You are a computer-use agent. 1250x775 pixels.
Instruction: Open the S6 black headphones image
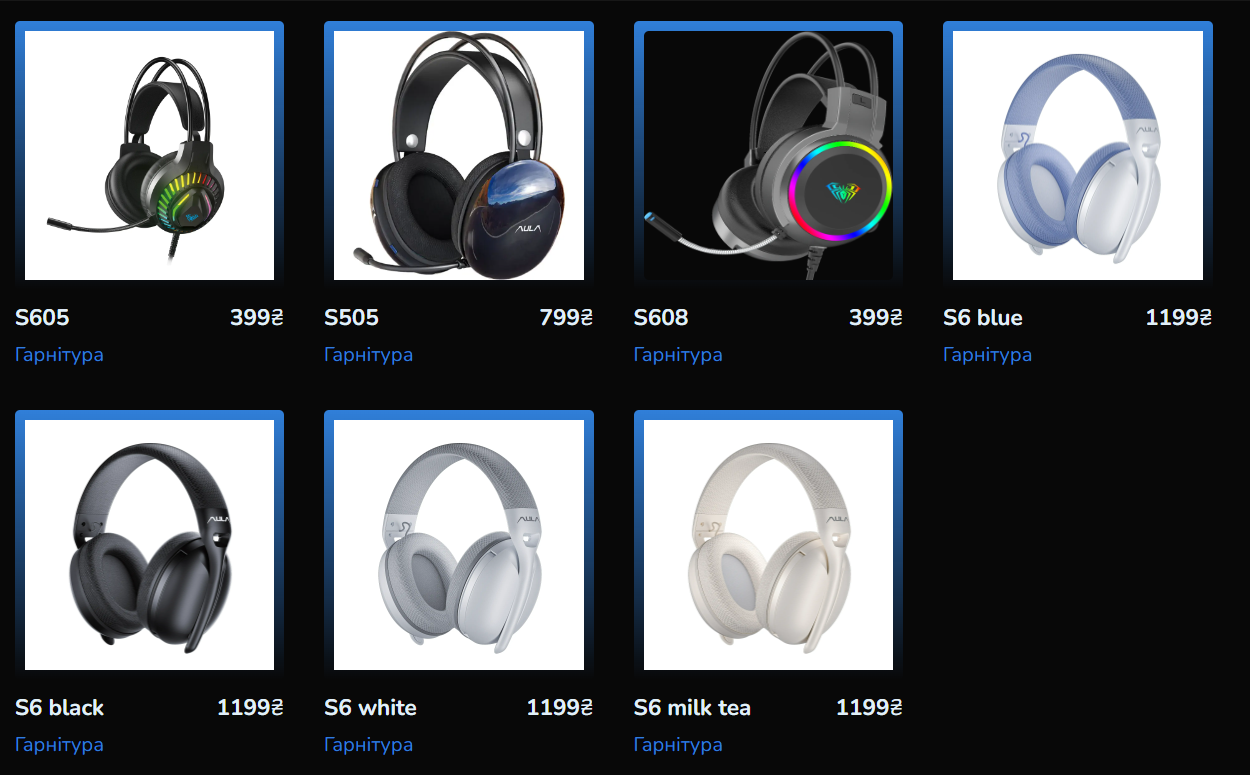point(149,544)
